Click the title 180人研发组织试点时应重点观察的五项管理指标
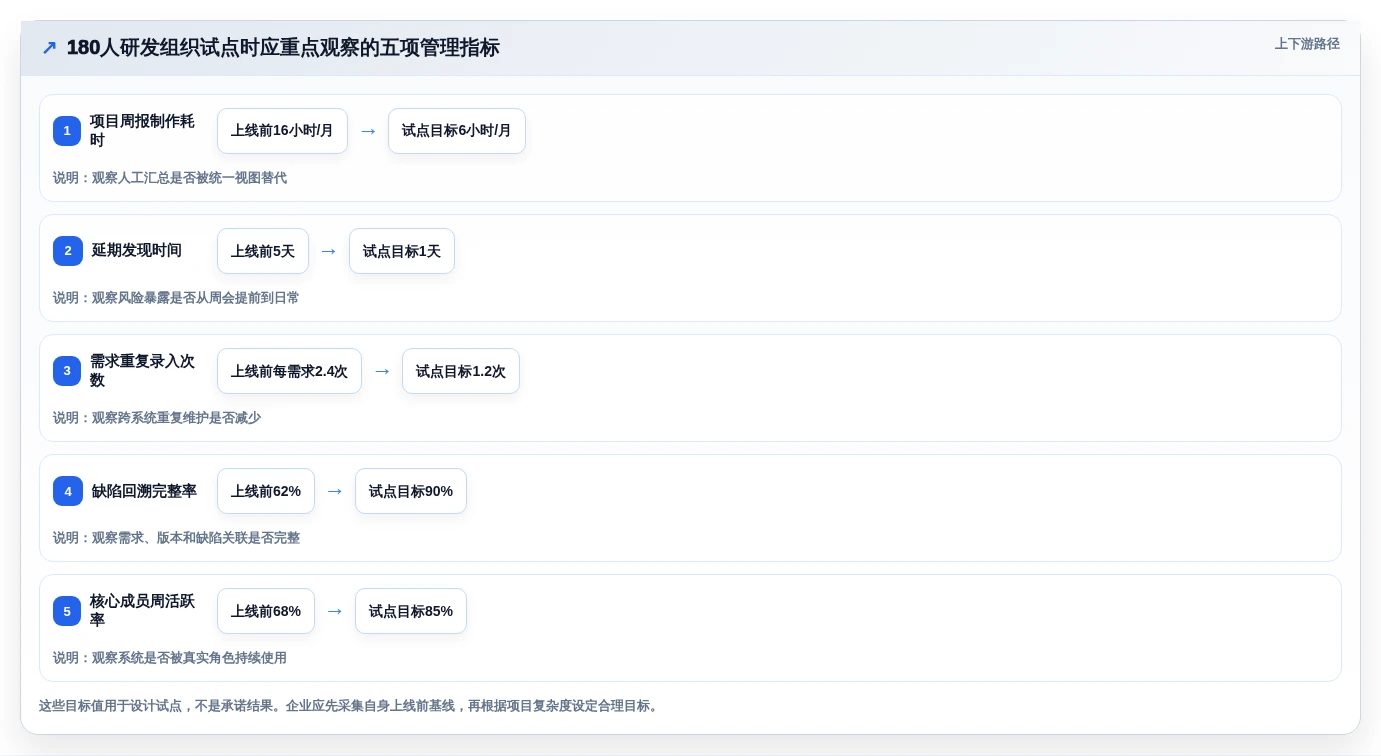This screenshot has height=756, width=1381. coord(283,48)
